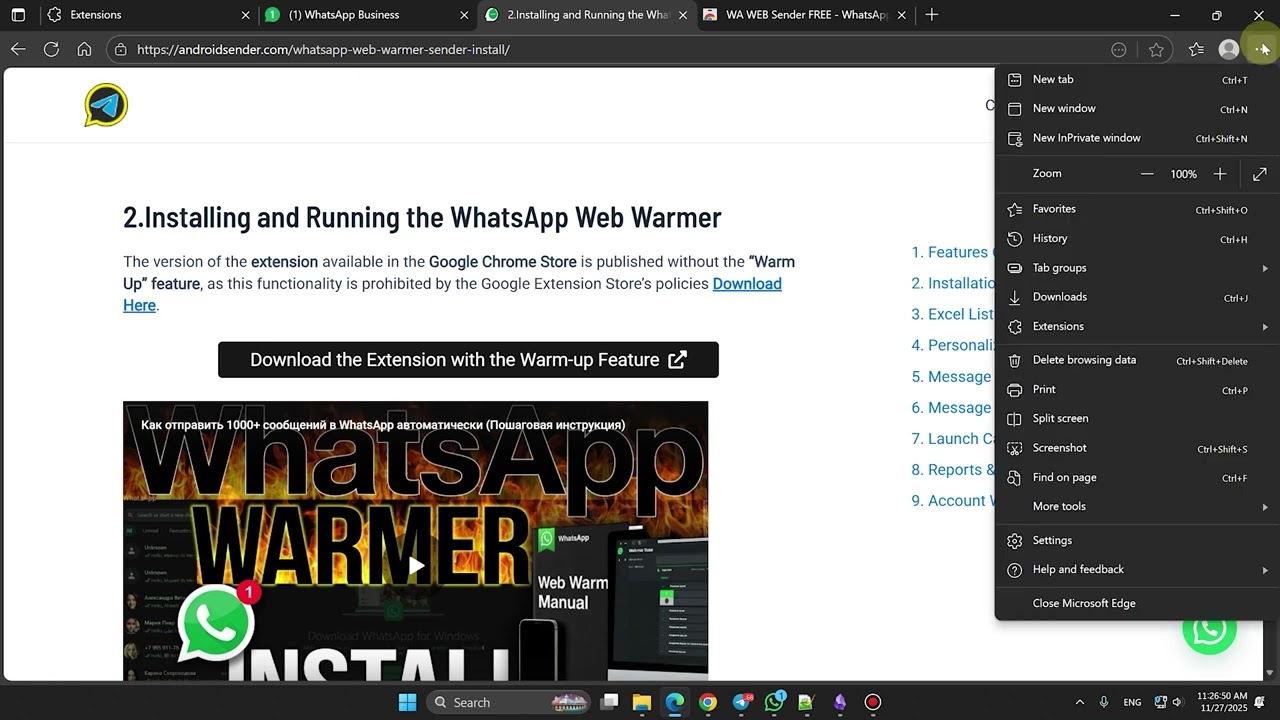The image size is (1280, 720).
Task: Take a Screenshot via the menu
Action: 1137,448
